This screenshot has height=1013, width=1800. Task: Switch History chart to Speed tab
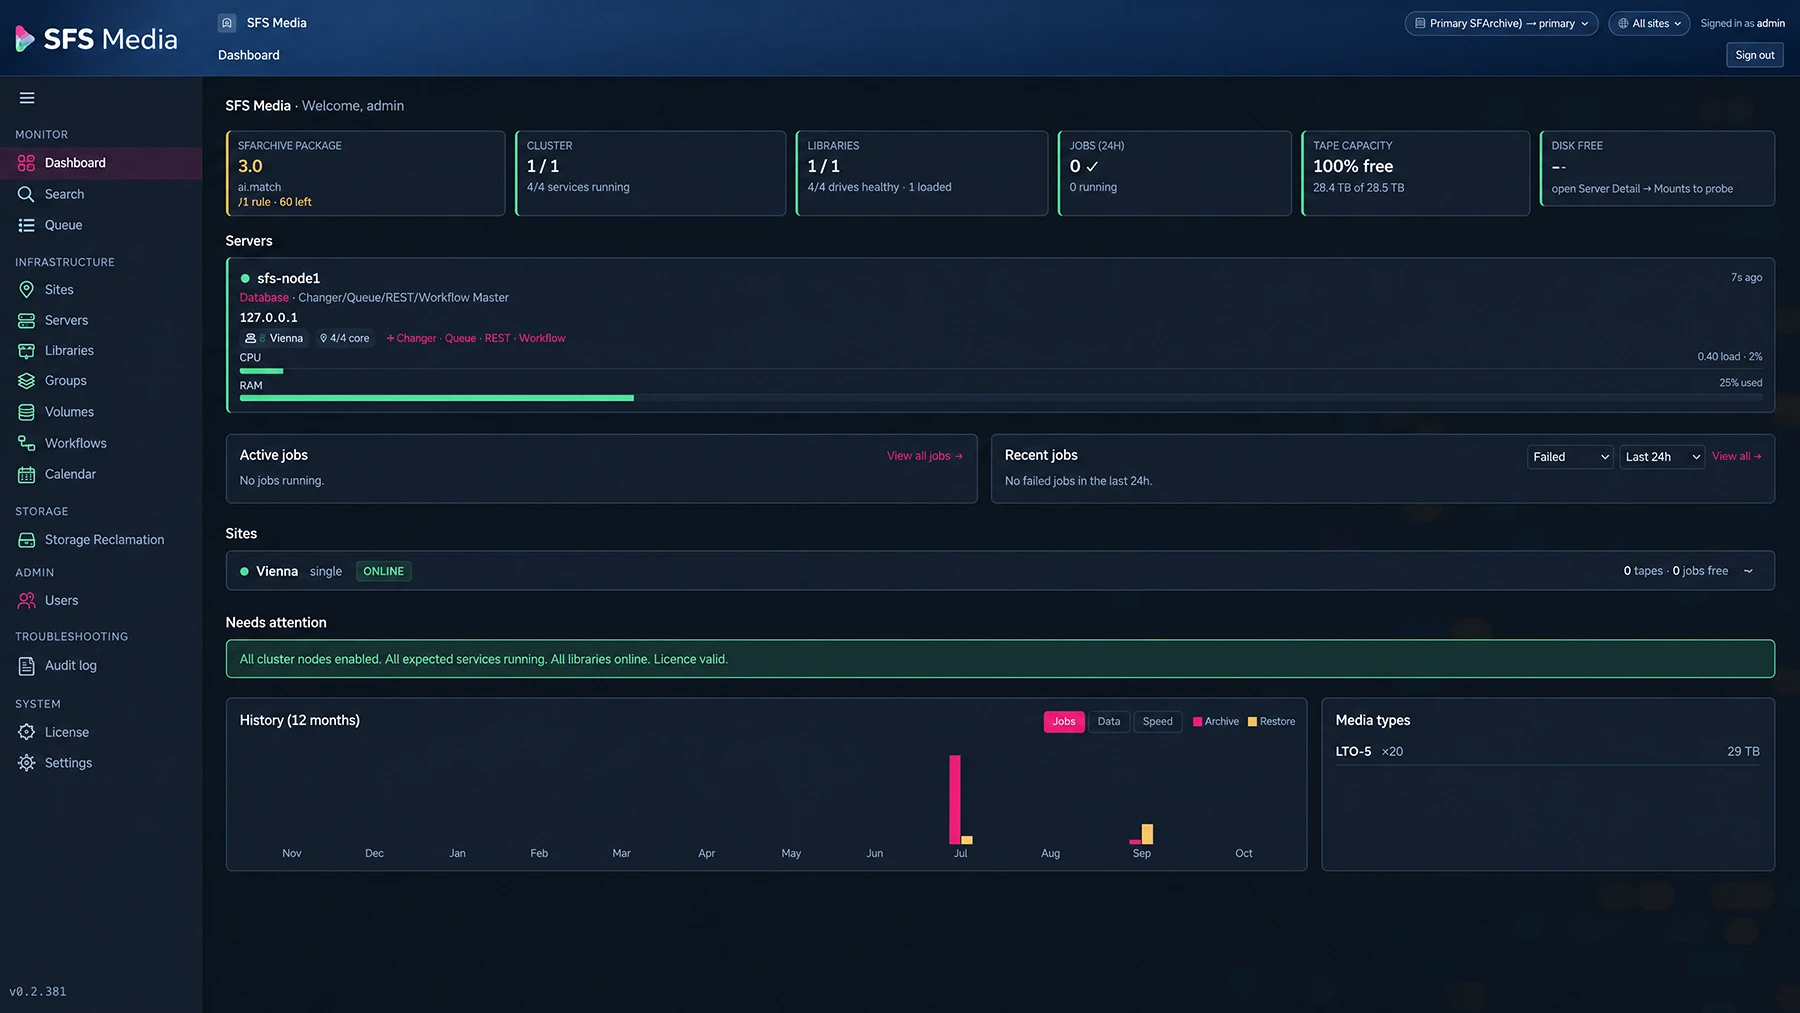tap(1158, 722)
